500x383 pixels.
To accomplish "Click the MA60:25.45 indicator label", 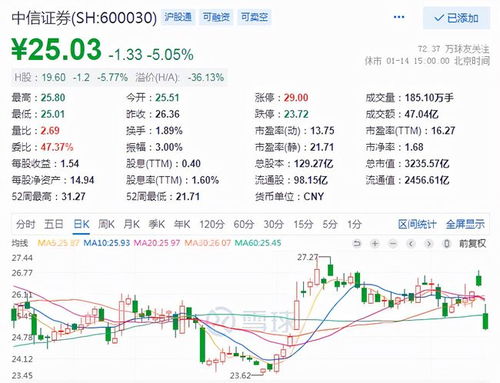I will pyautogui.click(x=258, y=243).
